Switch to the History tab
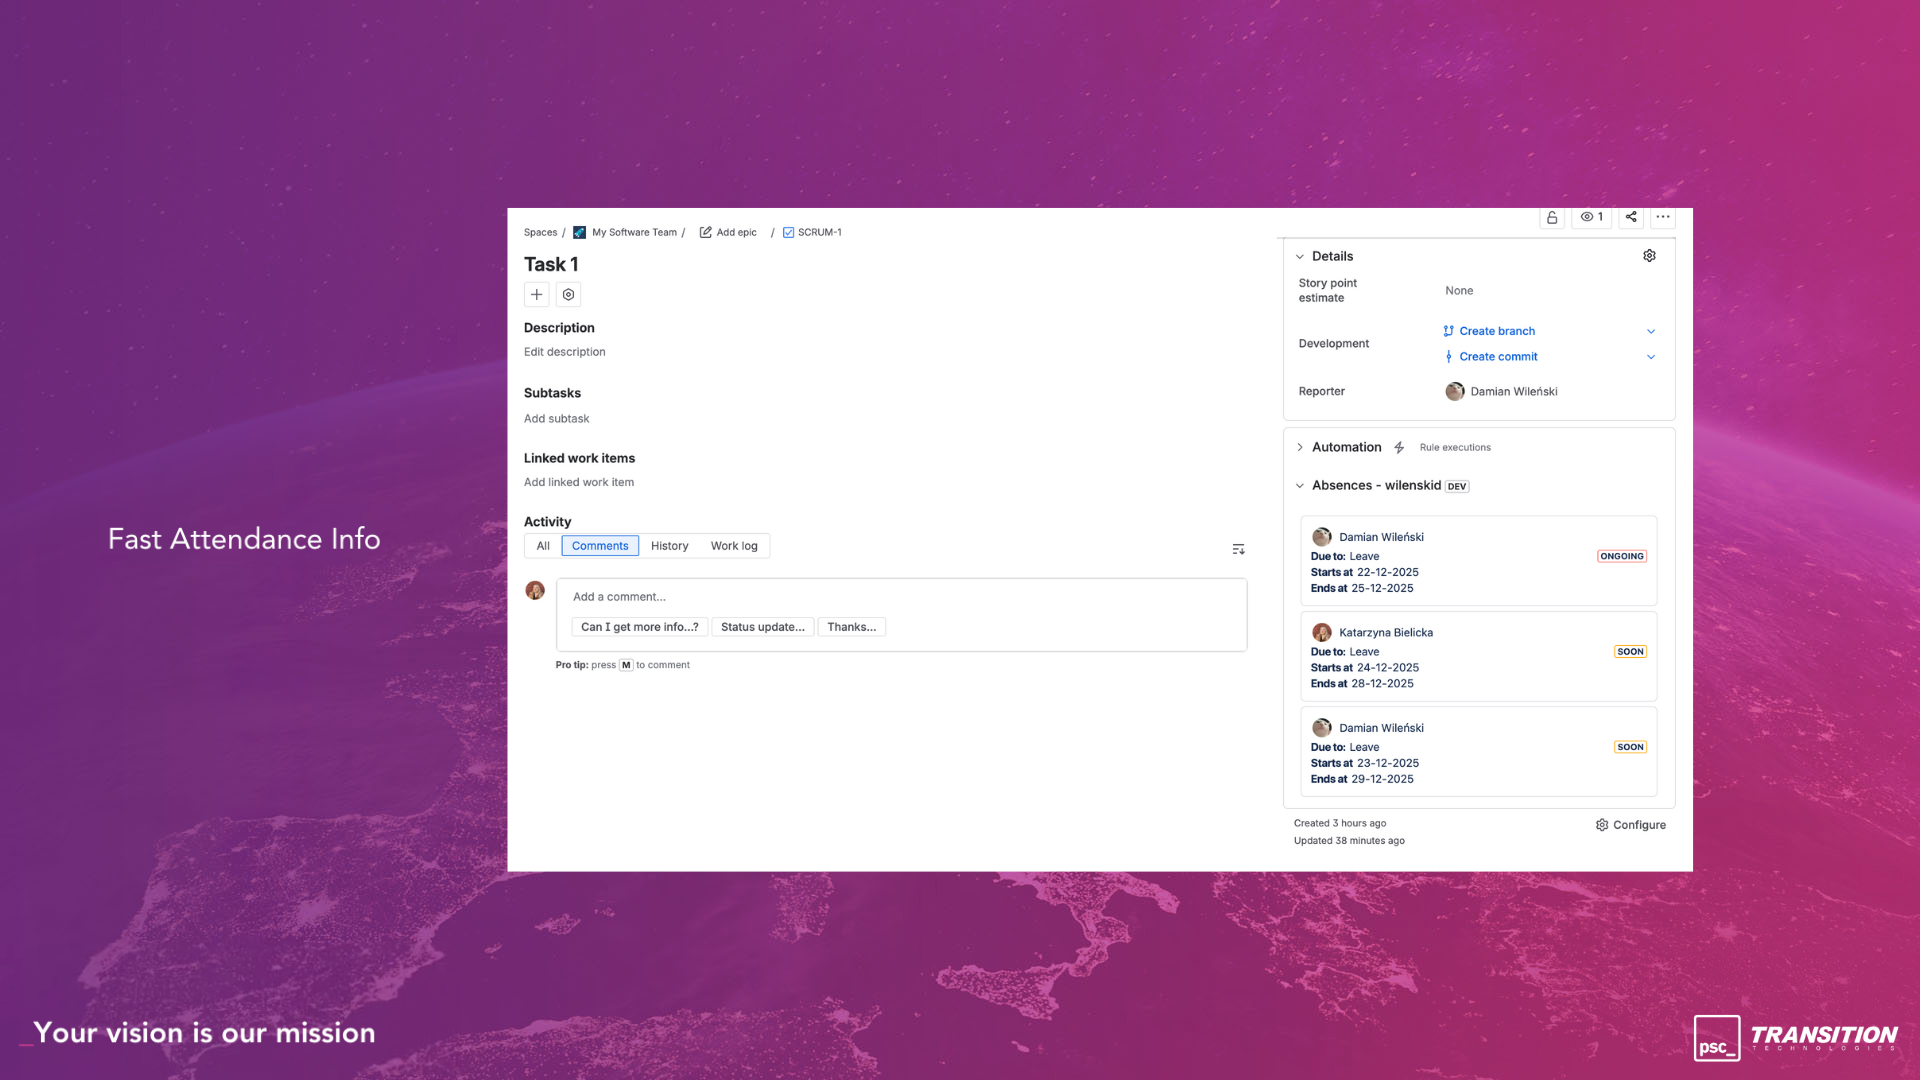Viewport: 1920px width, 1080px height. coord(669,546)
